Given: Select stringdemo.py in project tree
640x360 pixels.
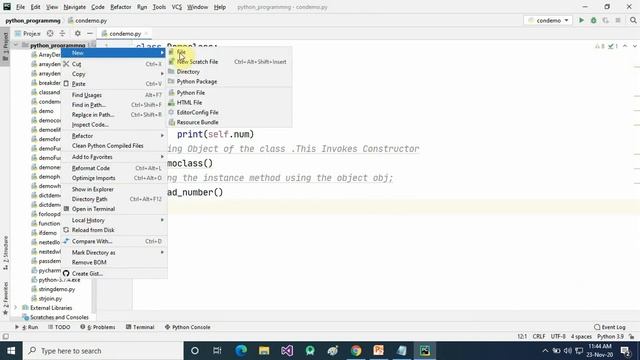Looking at the screenshot, I should 53,289.
